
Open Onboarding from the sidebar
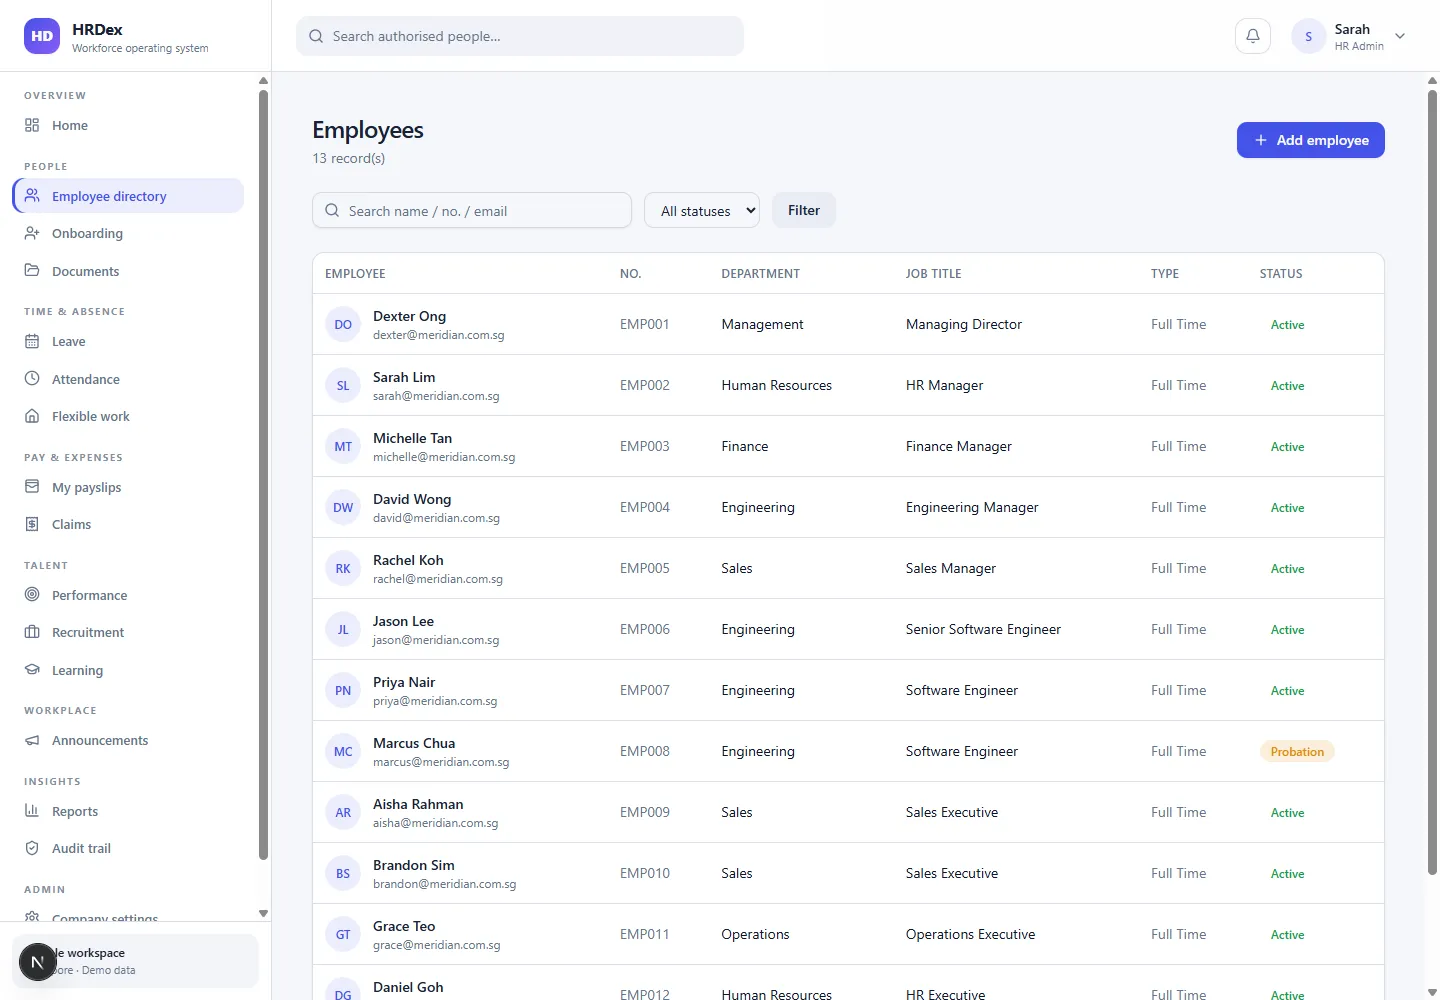tap(128, 233)
